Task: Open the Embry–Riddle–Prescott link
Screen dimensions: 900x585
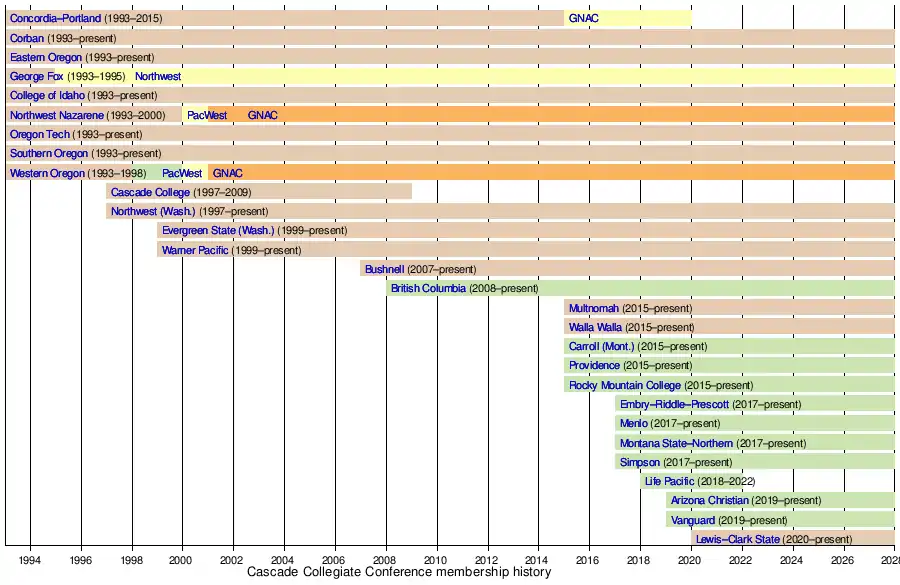Action: click(674, 404)
